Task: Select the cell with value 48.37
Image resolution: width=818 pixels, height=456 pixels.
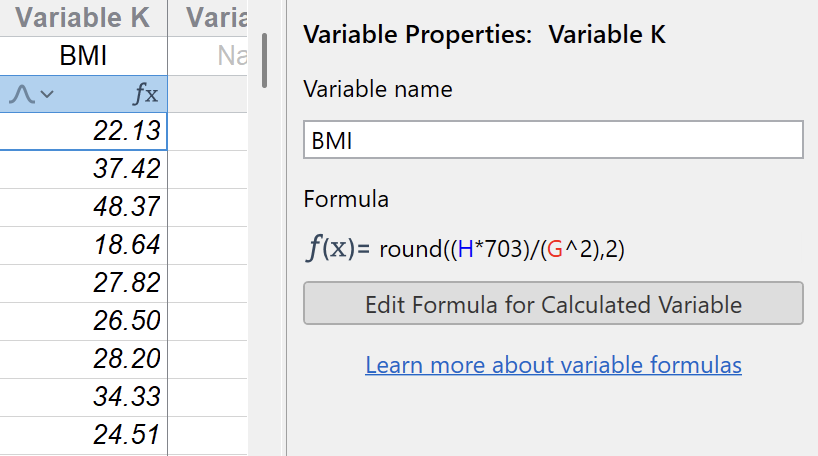Action: tap(83, 207)
